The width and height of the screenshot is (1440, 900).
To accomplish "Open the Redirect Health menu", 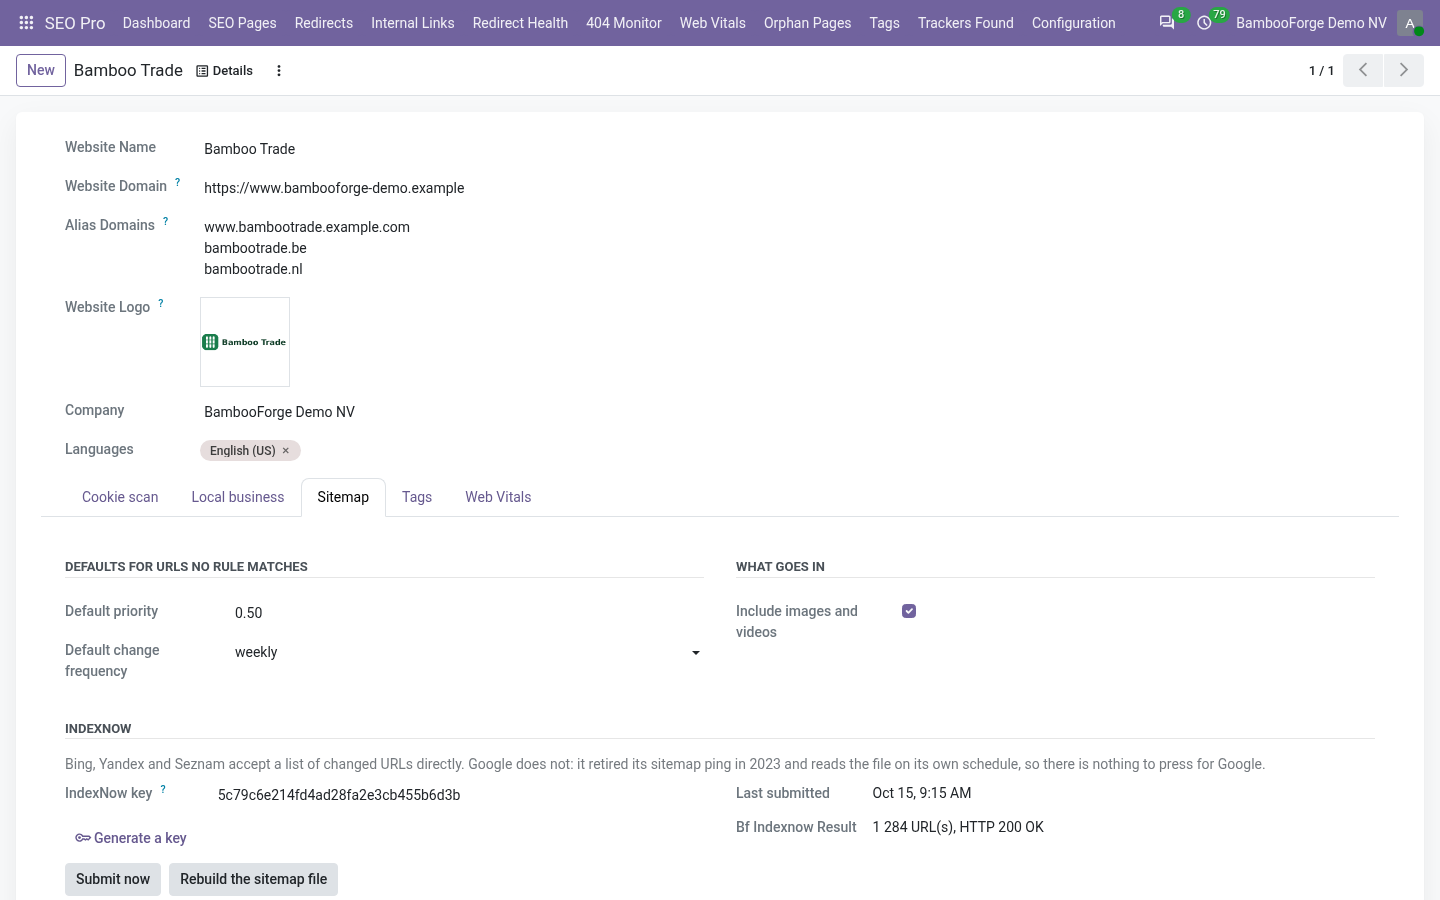I will click(520, 23).
